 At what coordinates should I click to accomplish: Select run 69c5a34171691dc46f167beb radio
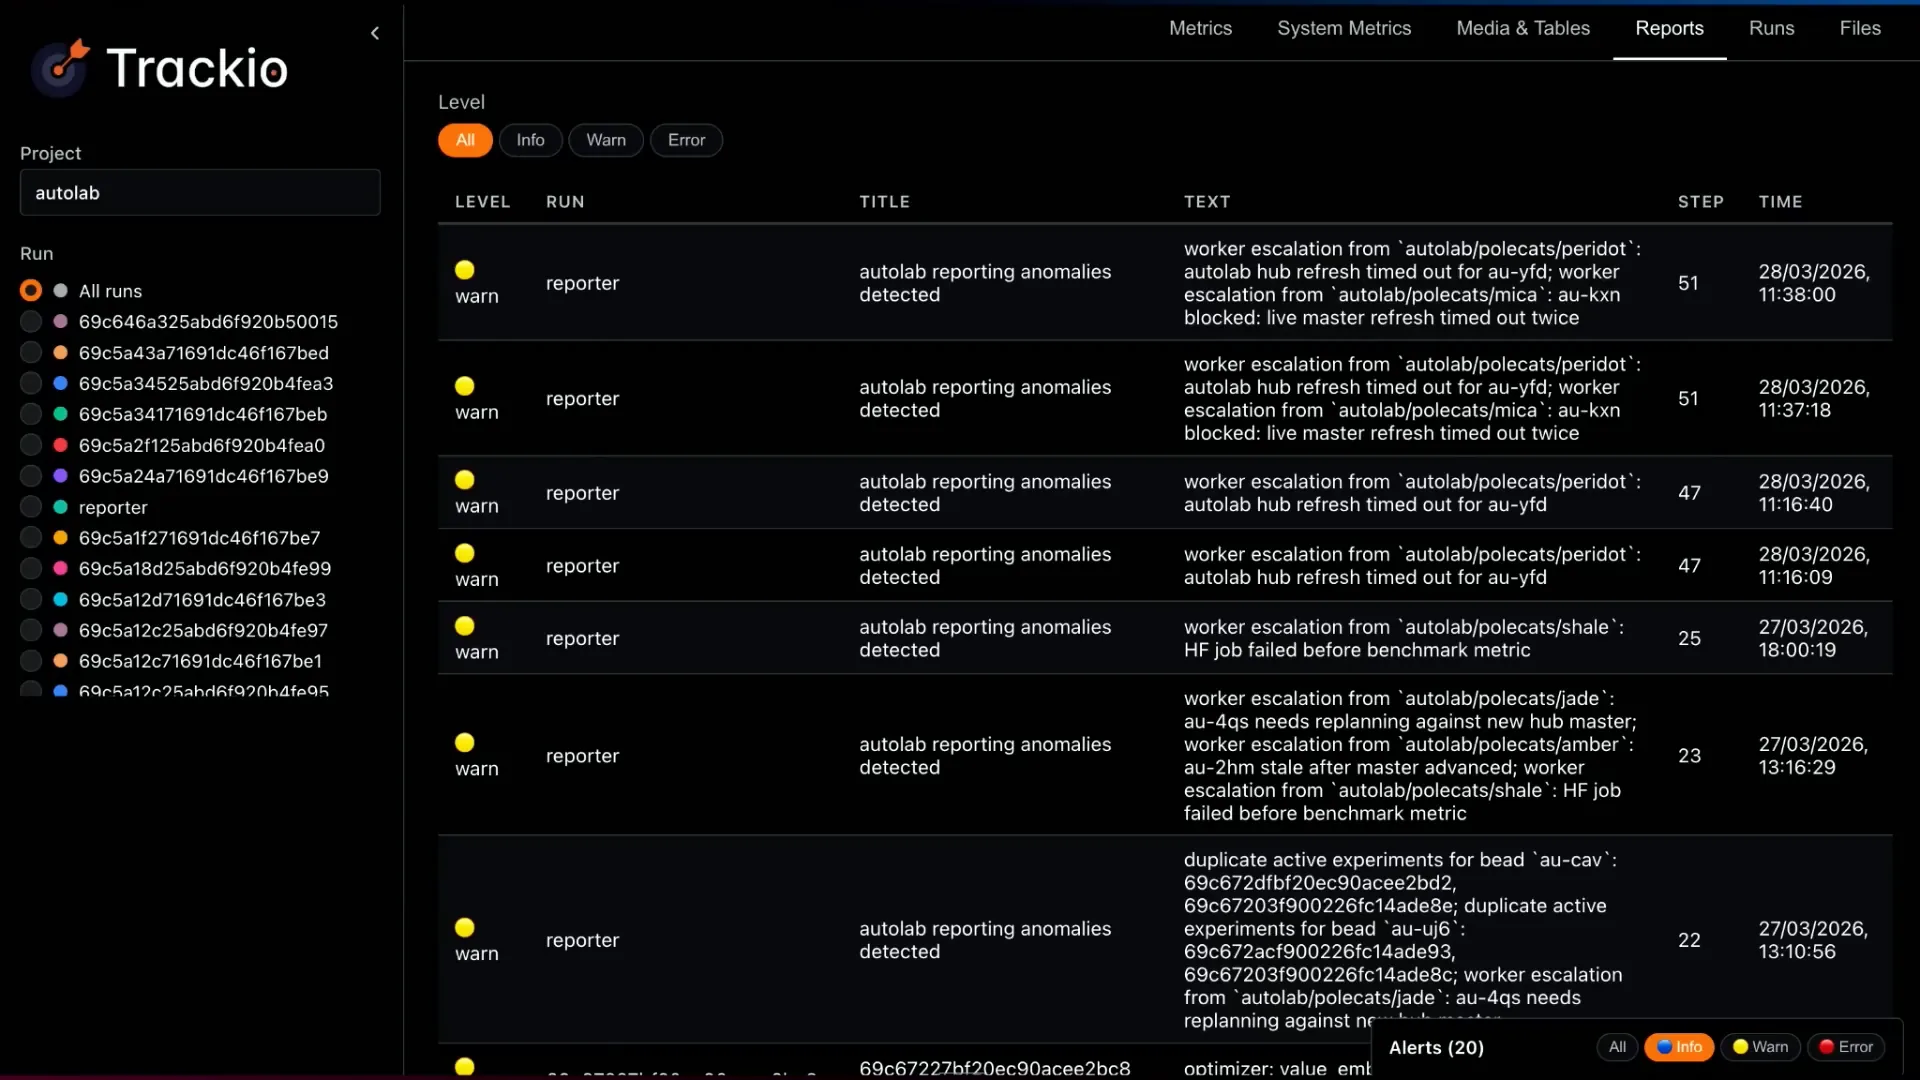click(x=31, y=414)
